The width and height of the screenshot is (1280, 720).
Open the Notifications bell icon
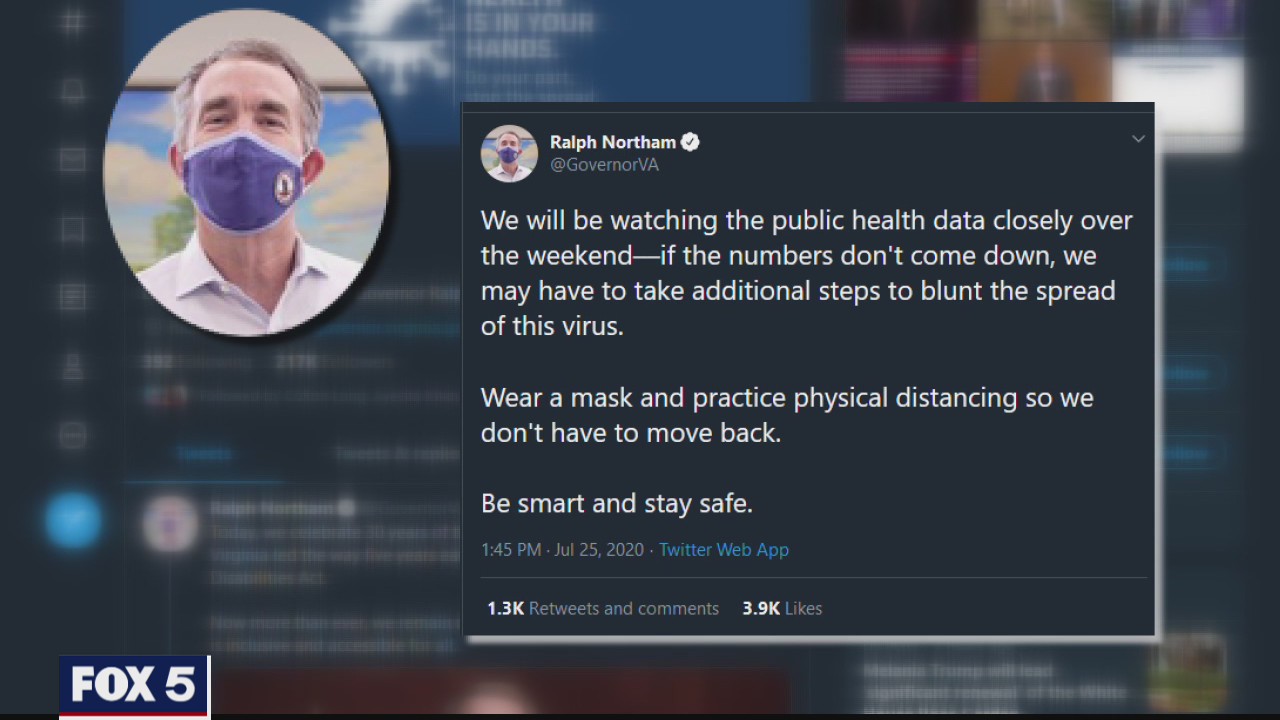[x=72, y=92]
